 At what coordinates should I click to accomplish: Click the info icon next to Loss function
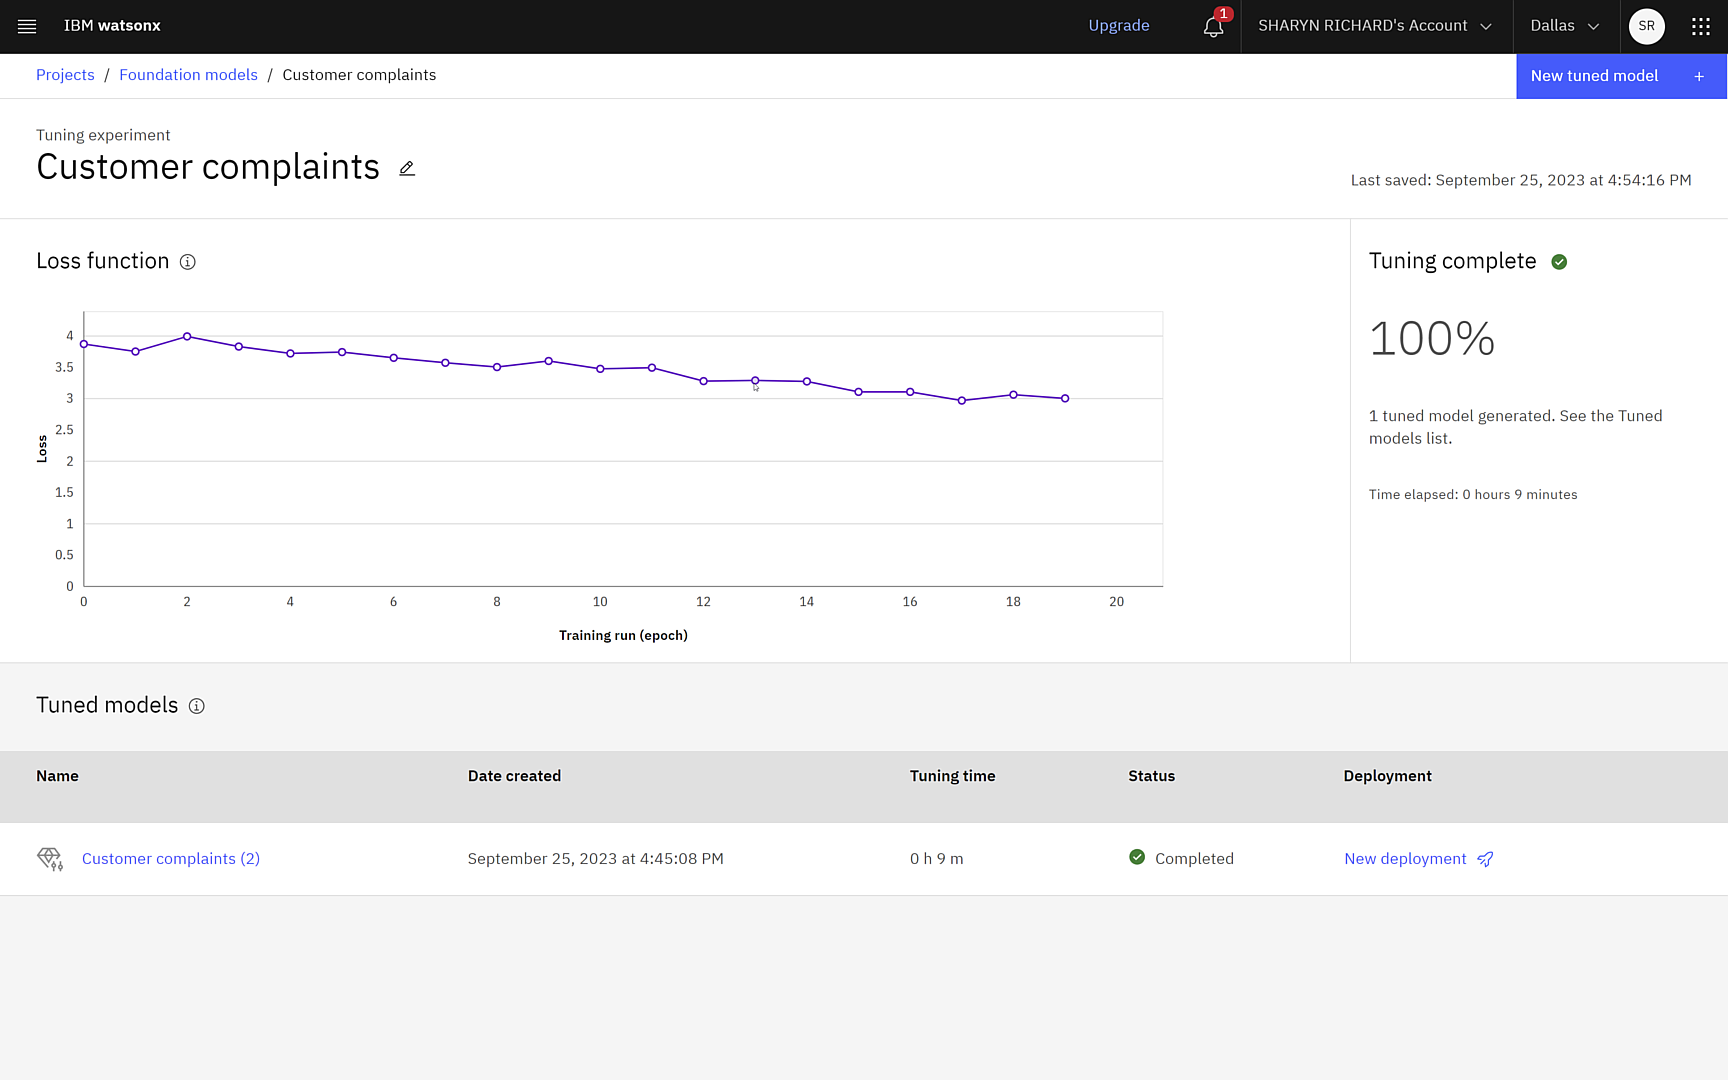188,262
